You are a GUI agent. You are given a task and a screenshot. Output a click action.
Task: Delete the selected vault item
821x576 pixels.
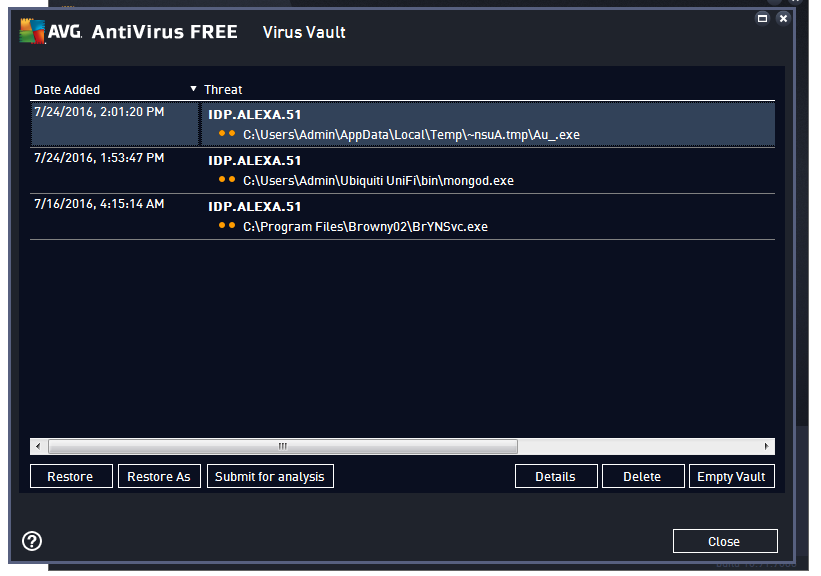(x=642, y=477)
